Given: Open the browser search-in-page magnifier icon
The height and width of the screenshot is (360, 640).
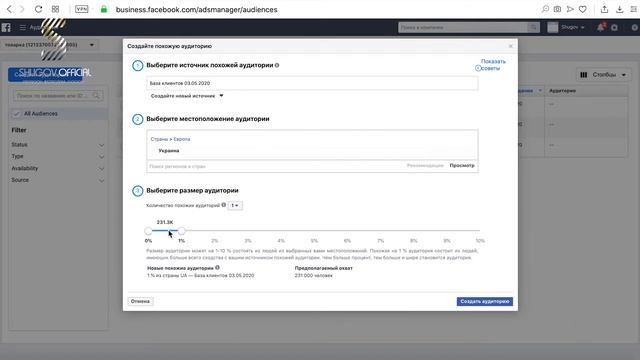Looking at the screenshot, I should click(545, 9).
